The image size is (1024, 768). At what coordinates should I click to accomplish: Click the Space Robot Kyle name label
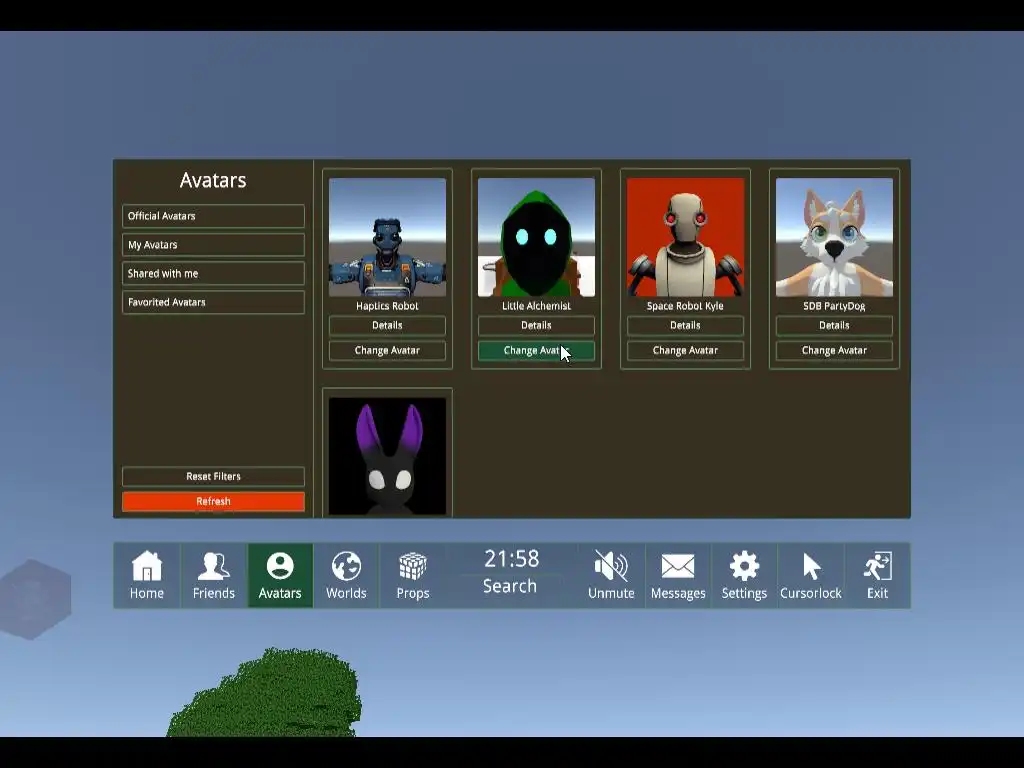[x=685, y=306]
